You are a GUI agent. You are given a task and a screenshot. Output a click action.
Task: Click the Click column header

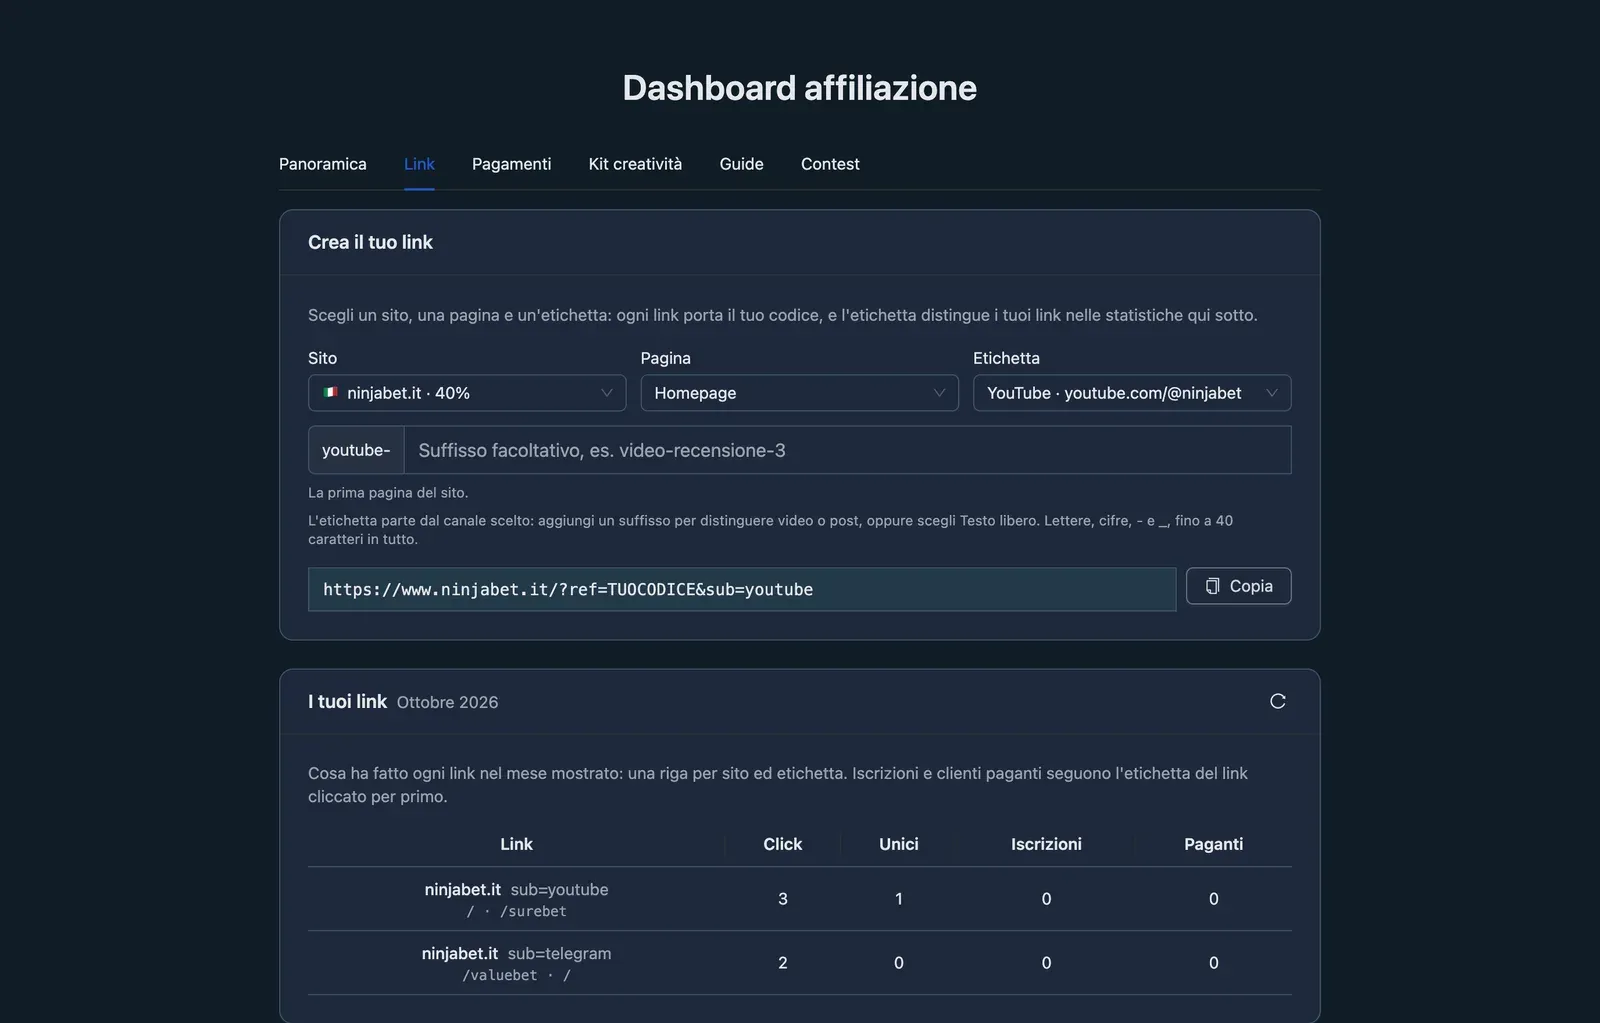tap(782, 844)
